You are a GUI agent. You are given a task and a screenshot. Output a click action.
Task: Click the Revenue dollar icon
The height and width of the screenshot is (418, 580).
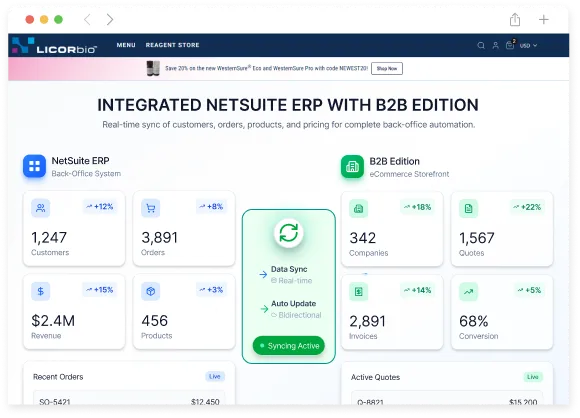41,291
